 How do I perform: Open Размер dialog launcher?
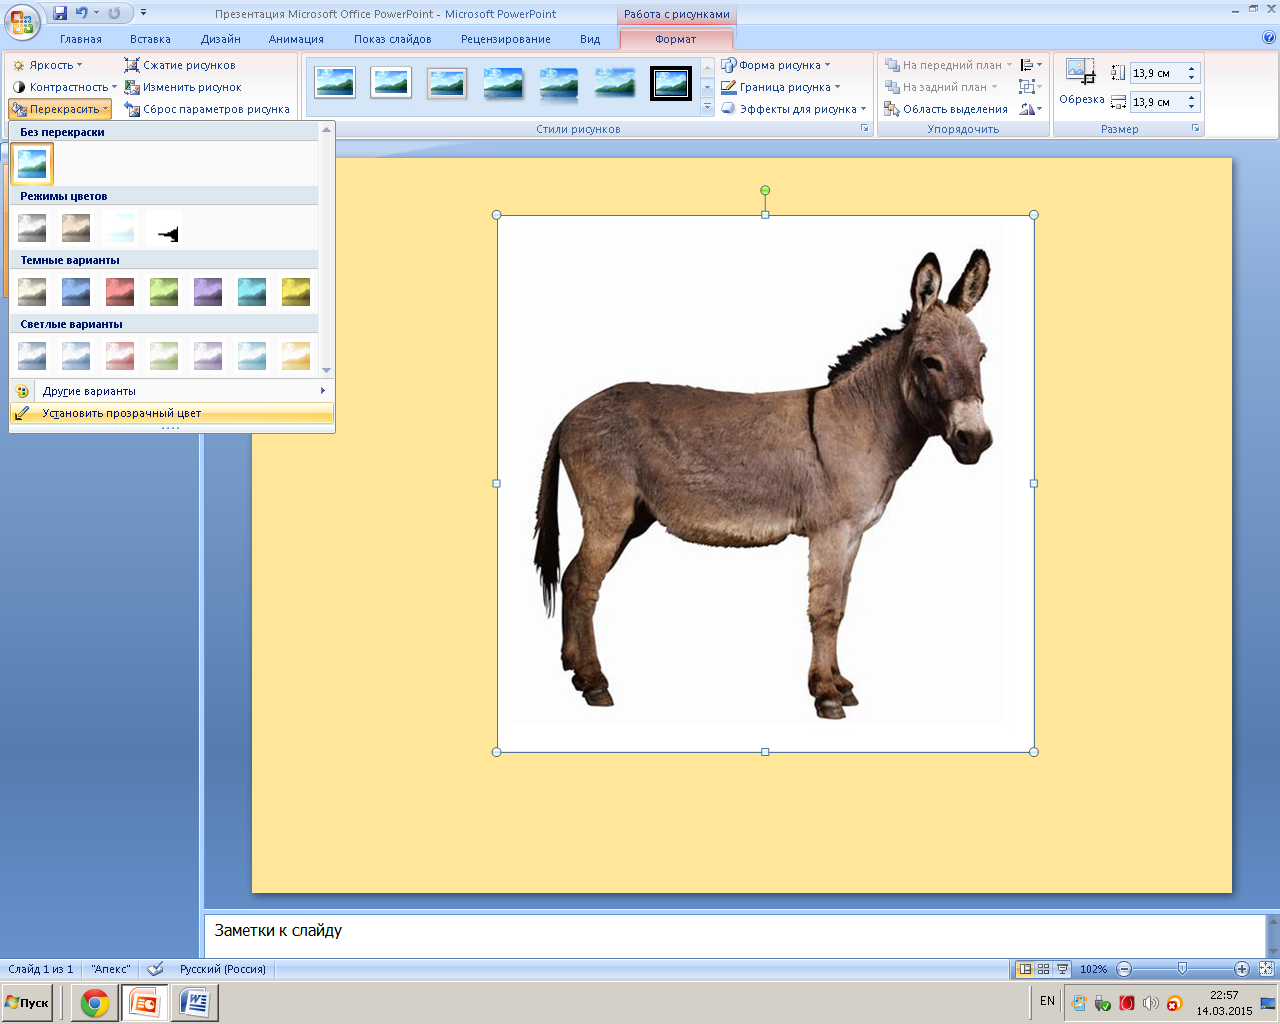pyautogui.click(x=1195, y=129)
